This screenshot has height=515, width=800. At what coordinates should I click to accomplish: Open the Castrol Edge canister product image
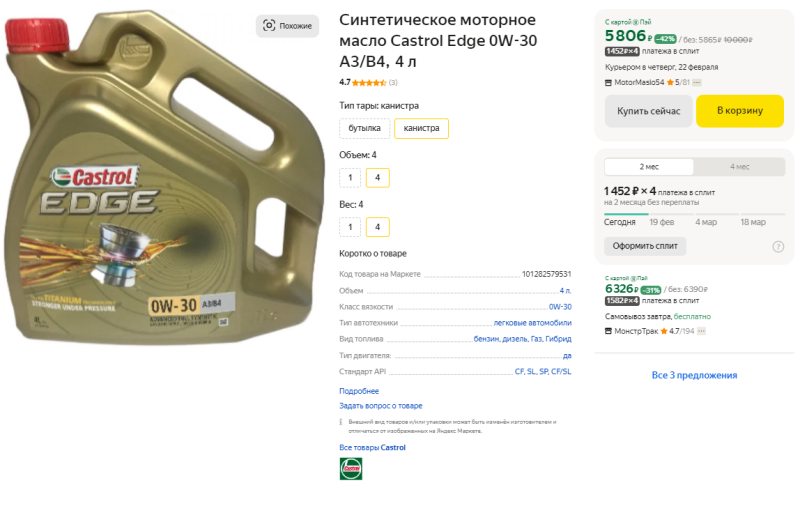click(164, 177)
